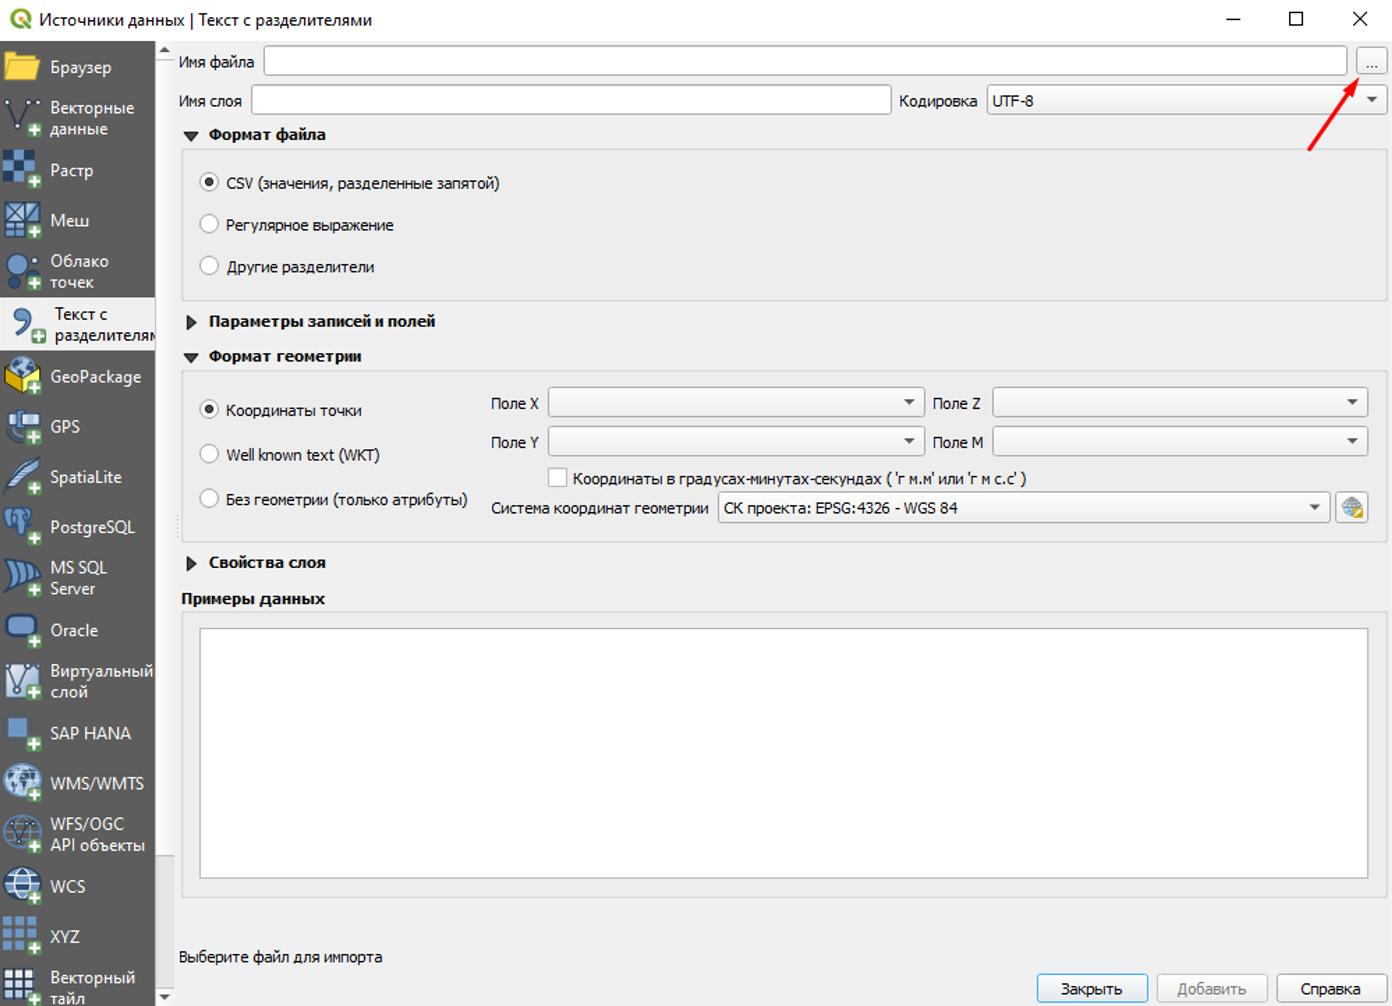Screen dimensions: 1392x1006
Task: Open the Browser source icon in sidebar
Action: point(22,67)
